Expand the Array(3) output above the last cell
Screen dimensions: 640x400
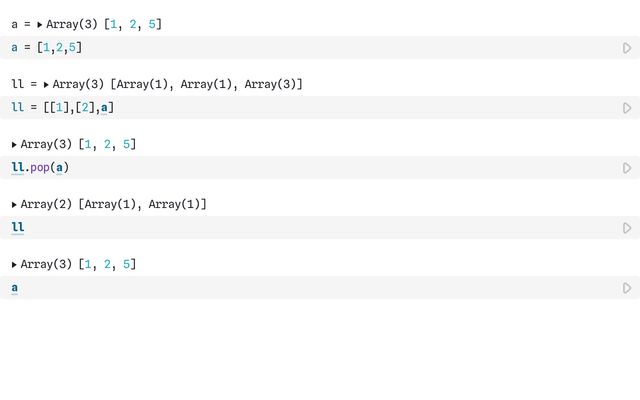(x=14, y=264)
